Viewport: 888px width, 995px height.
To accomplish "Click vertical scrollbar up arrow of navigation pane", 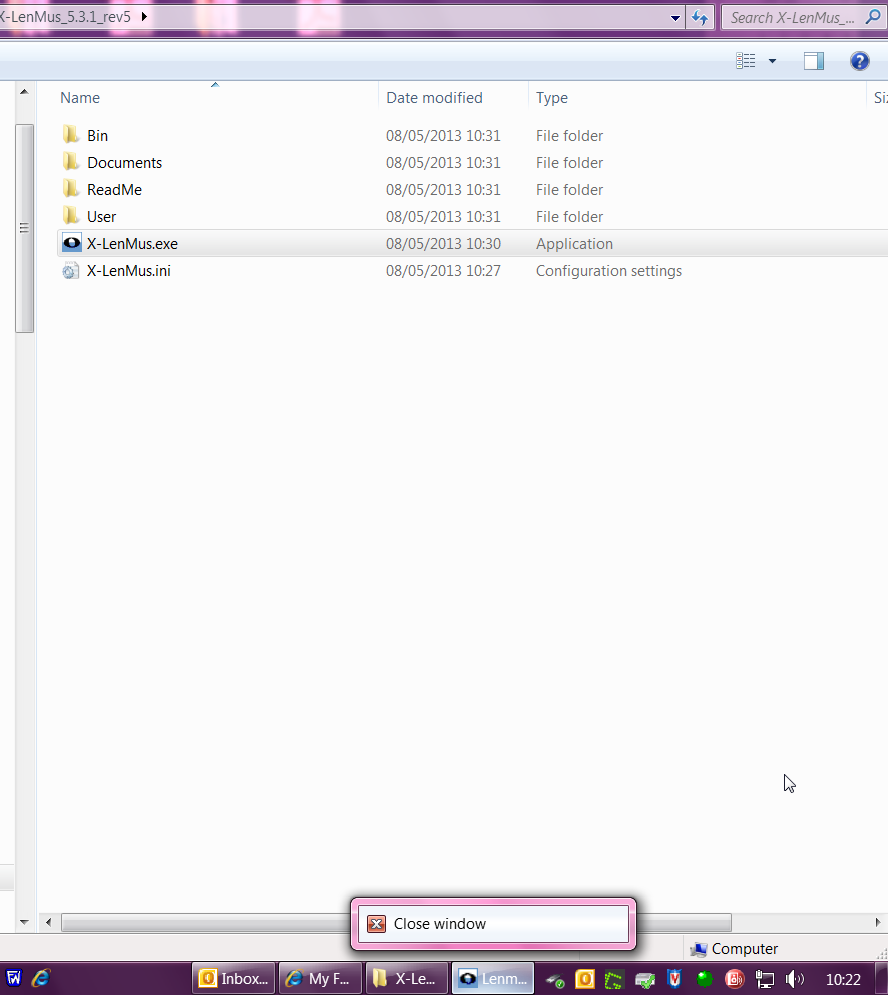I will click(24, 92).
